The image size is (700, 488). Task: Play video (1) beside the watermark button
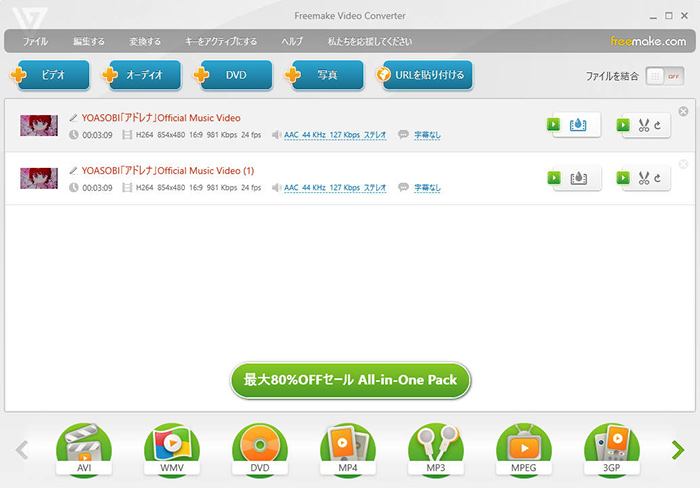[x=554, y=178]
